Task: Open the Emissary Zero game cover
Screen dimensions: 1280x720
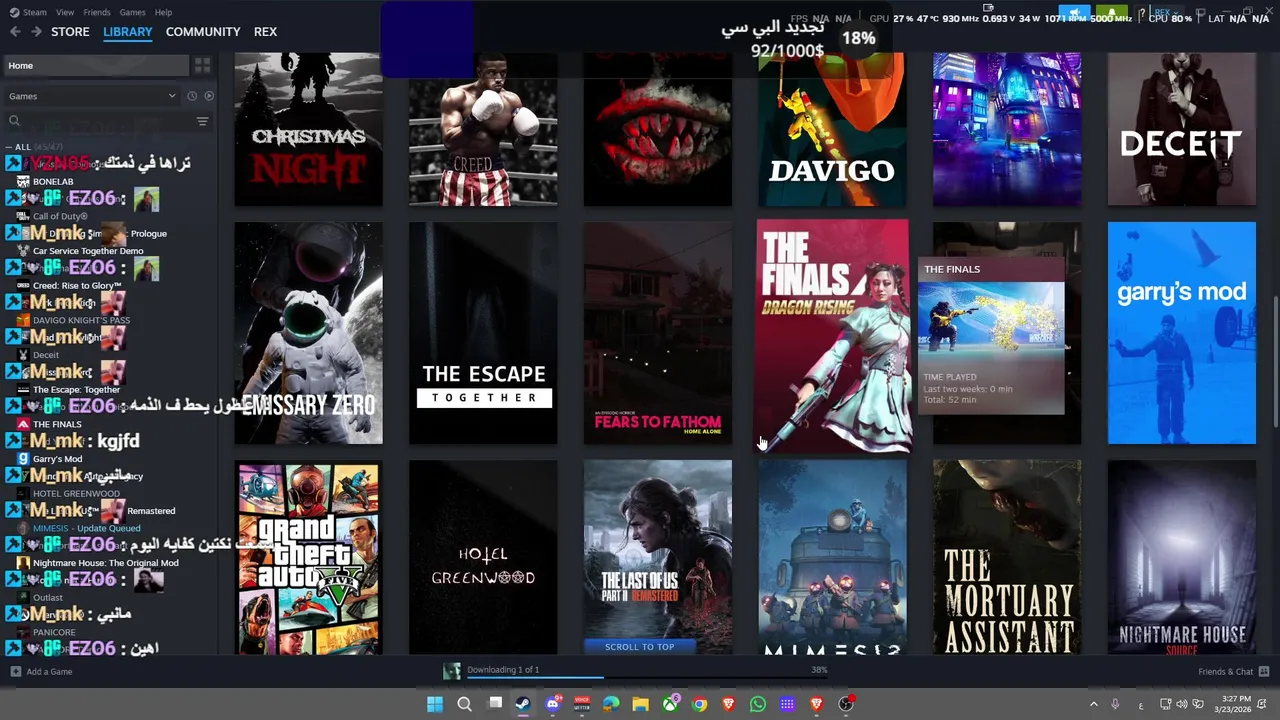Action: (x=308, y=333)
